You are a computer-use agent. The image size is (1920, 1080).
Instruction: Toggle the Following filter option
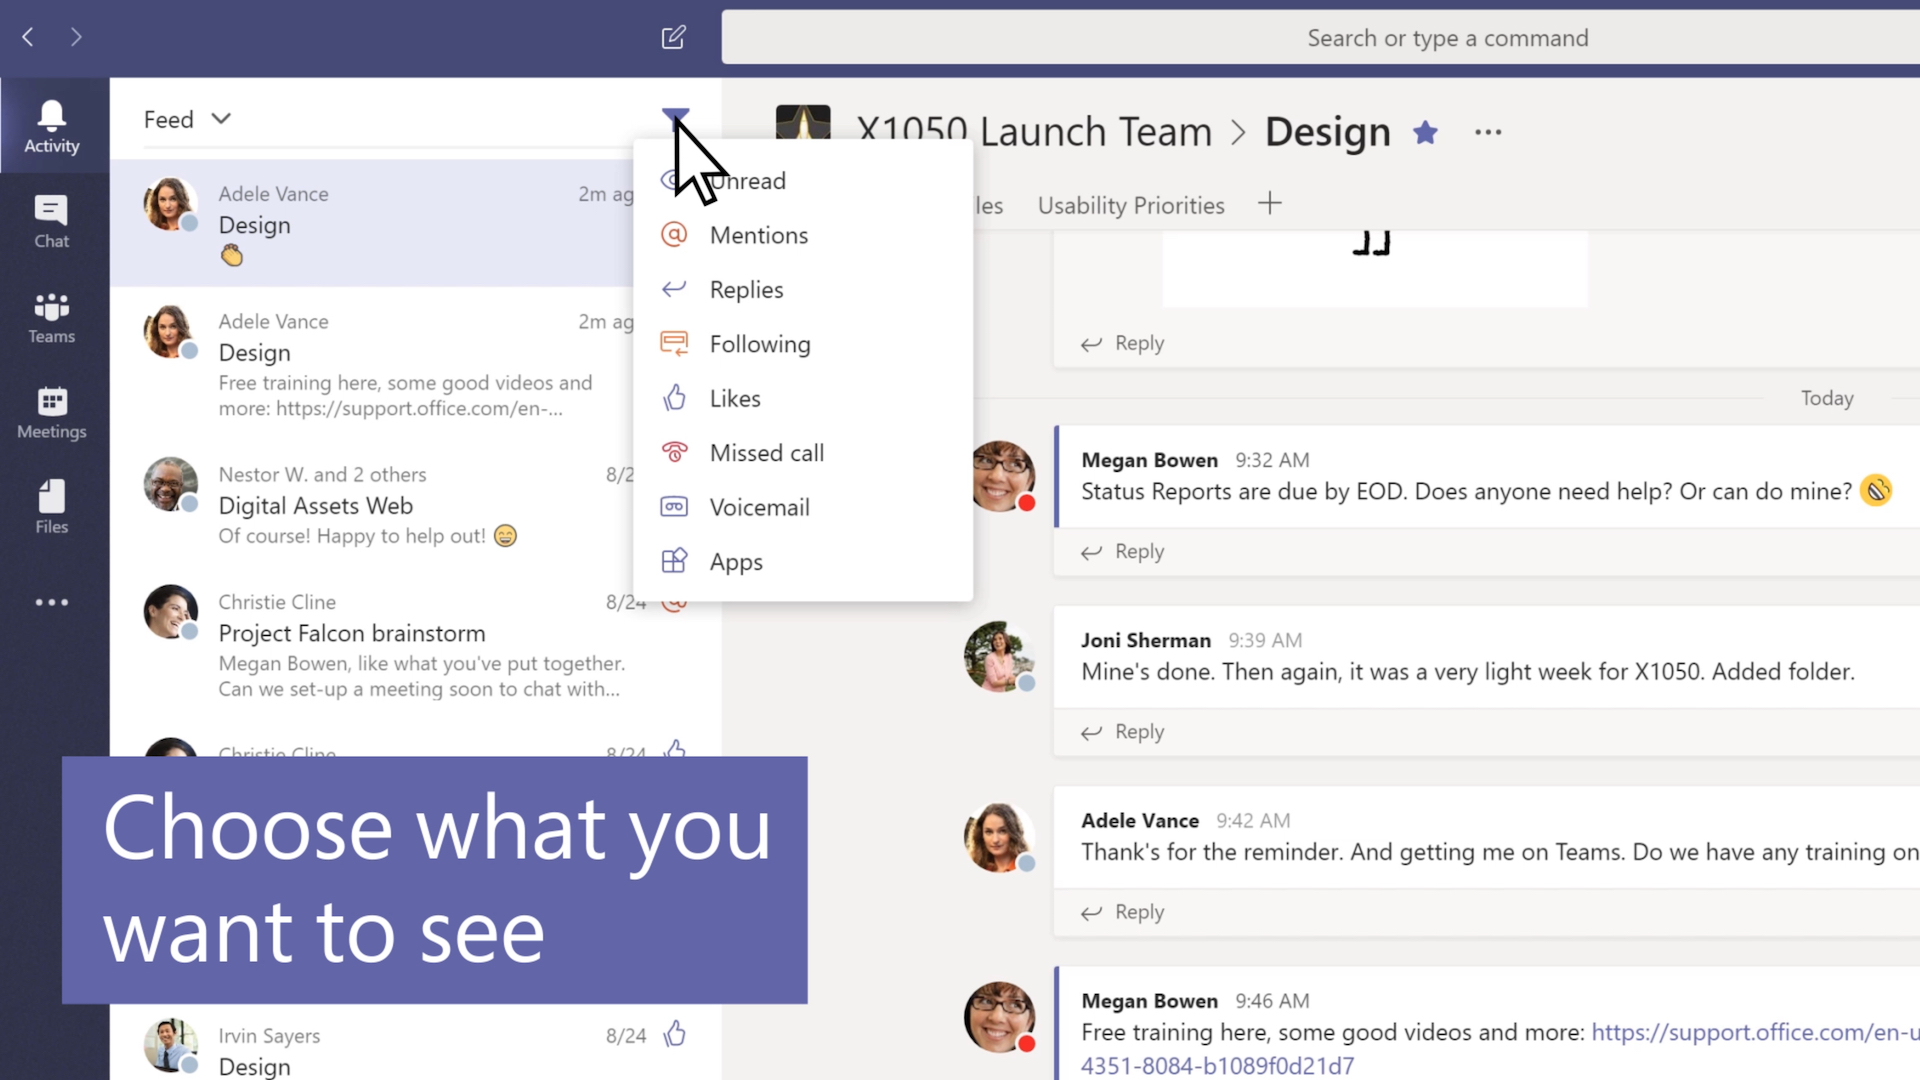coord(761,343)
